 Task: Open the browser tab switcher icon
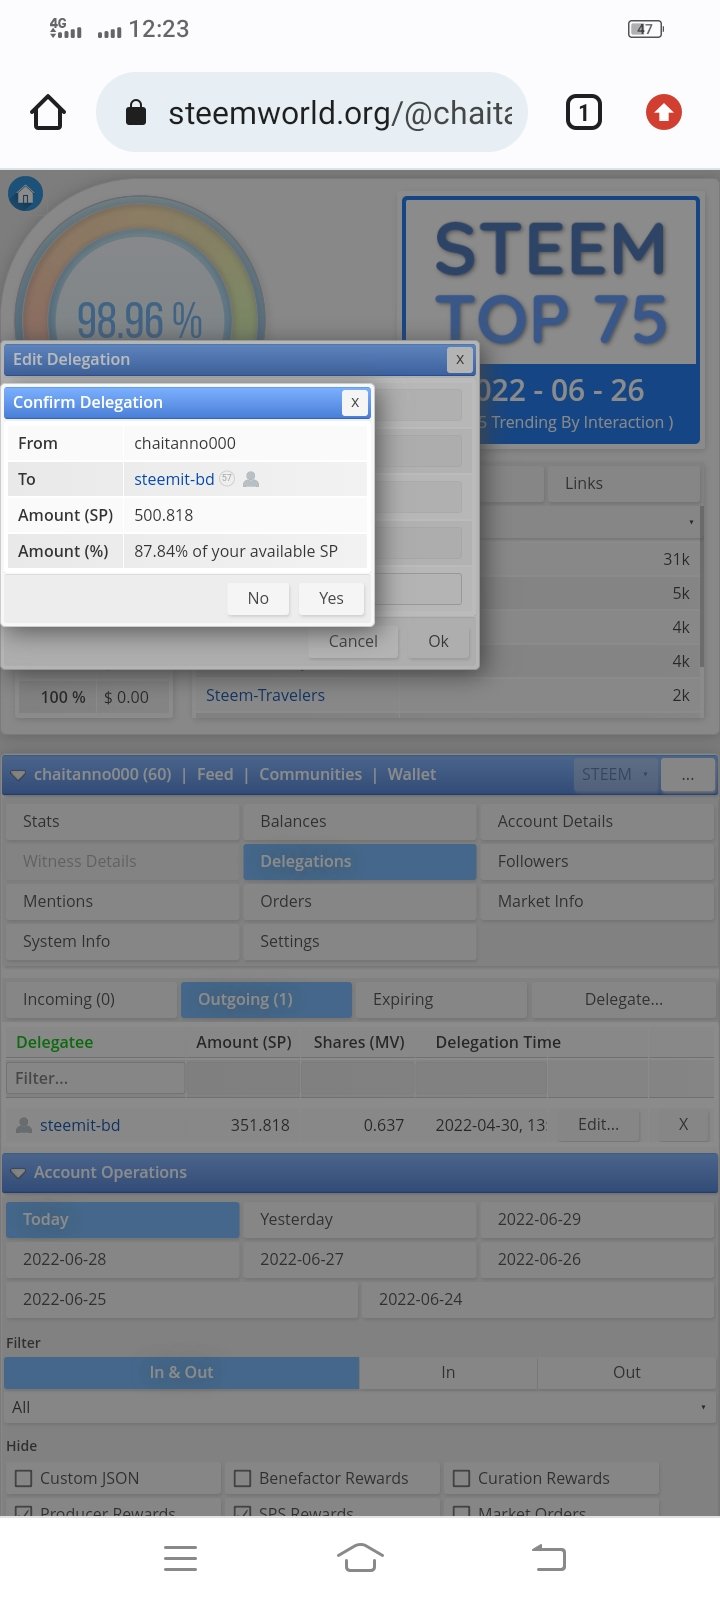[x=584, y=112]
